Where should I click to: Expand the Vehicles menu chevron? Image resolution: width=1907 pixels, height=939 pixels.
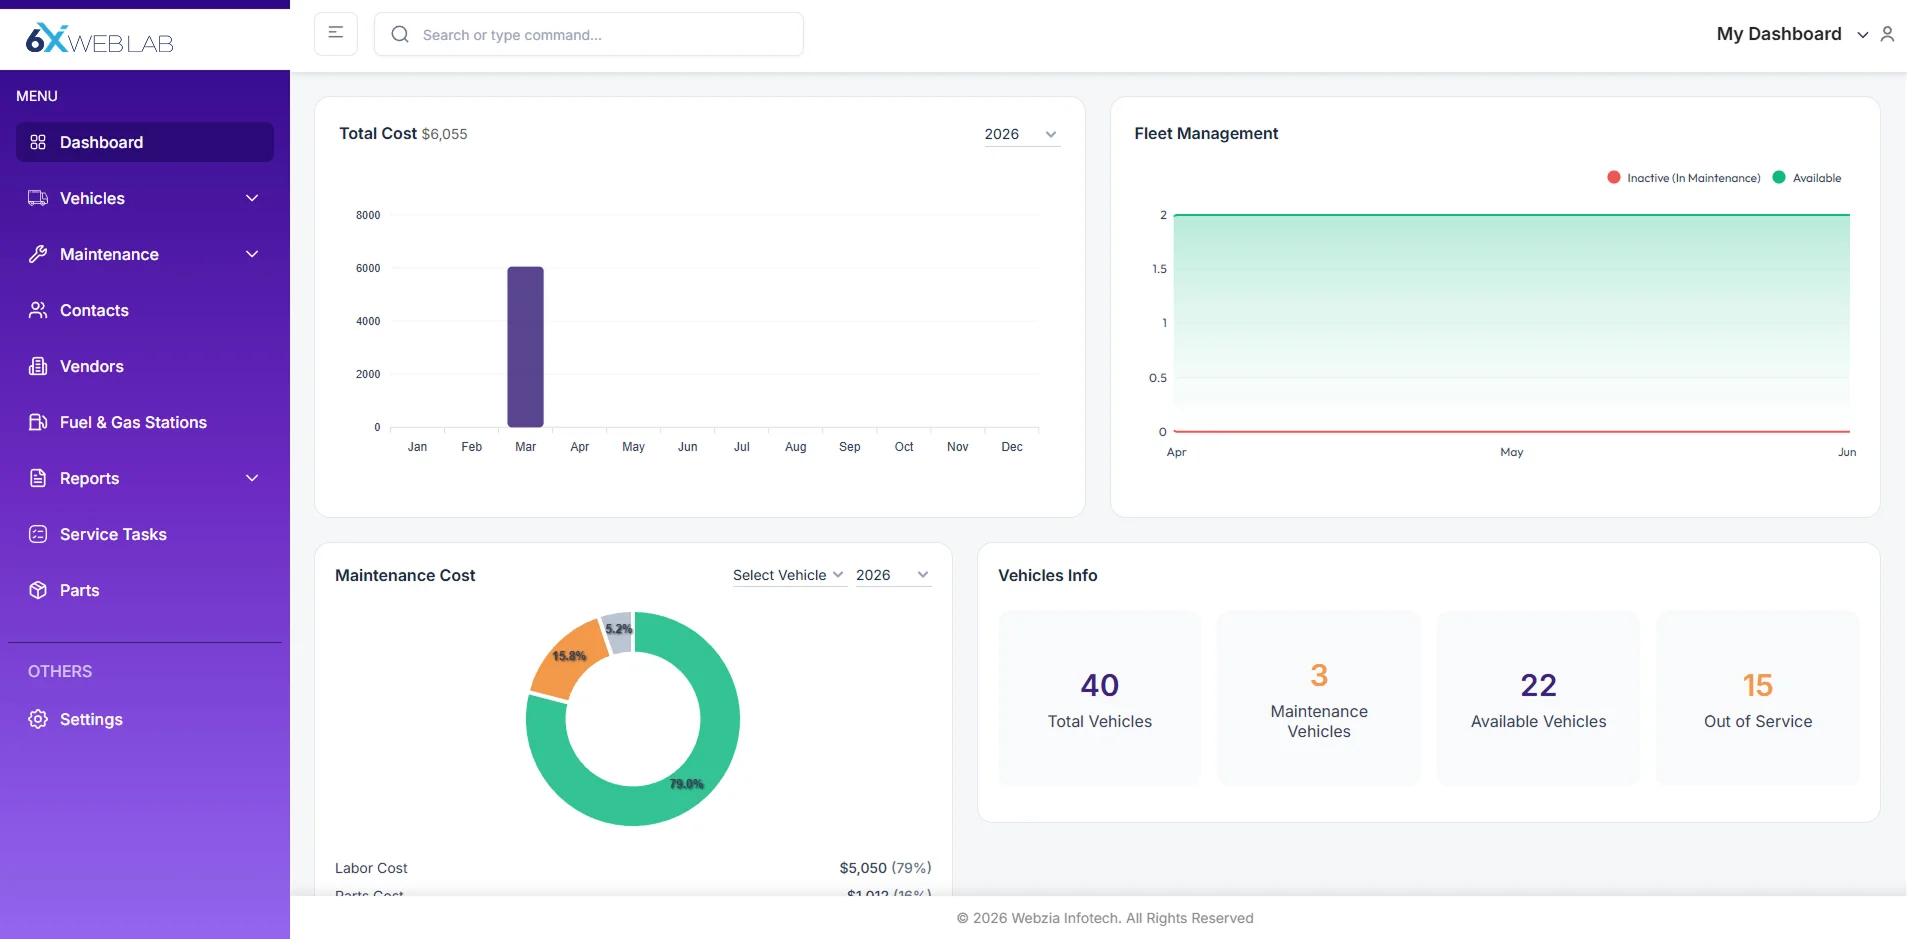[252, 198]
